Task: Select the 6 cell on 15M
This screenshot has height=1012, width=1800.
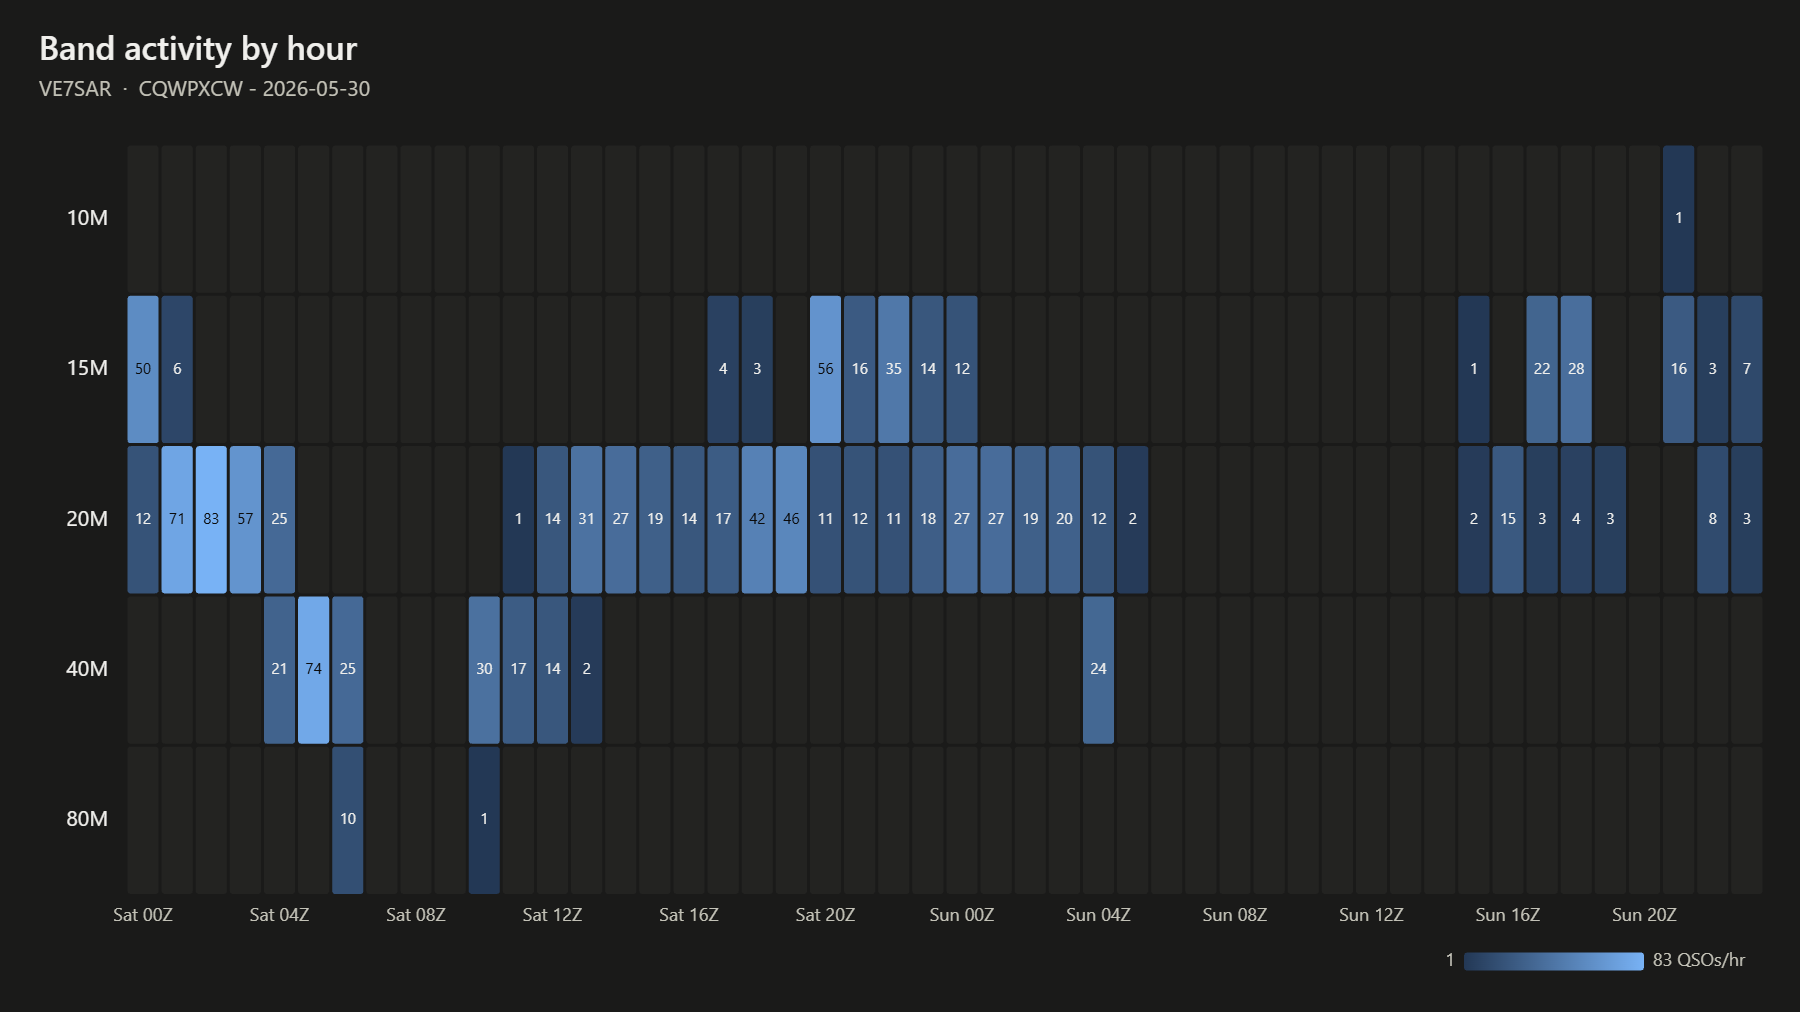Action: [177, 369]
